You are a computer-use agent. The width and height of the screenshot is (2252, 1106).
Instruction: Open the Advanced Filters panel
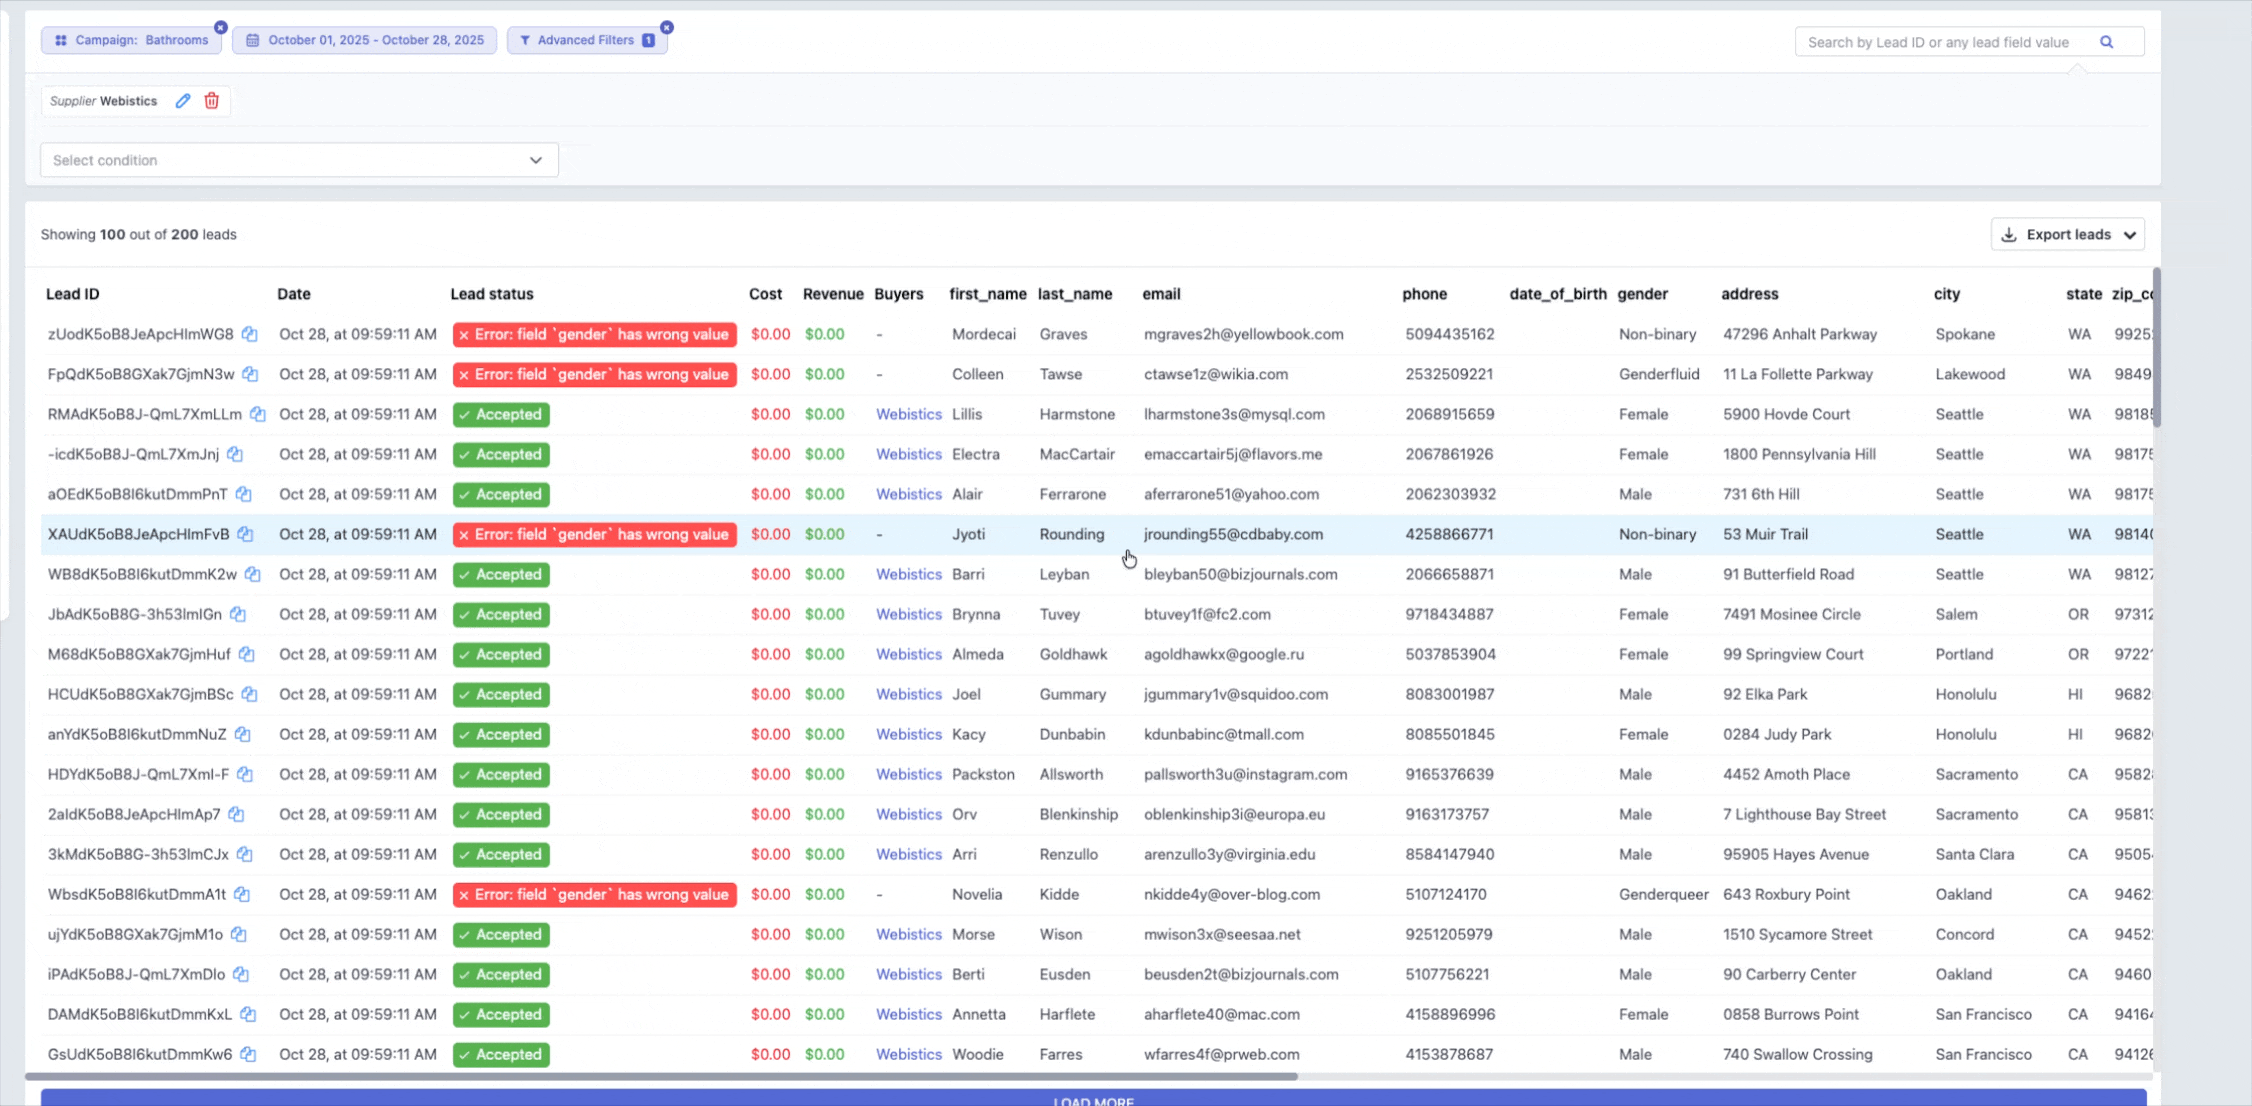pos(586,40)
